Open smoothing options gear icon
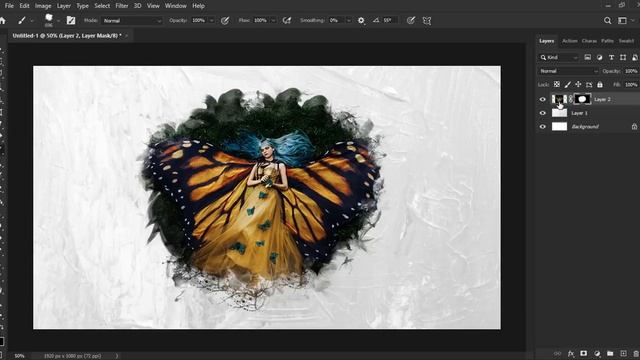The height and width of the screenshot is (360, 640). point(361,20)
